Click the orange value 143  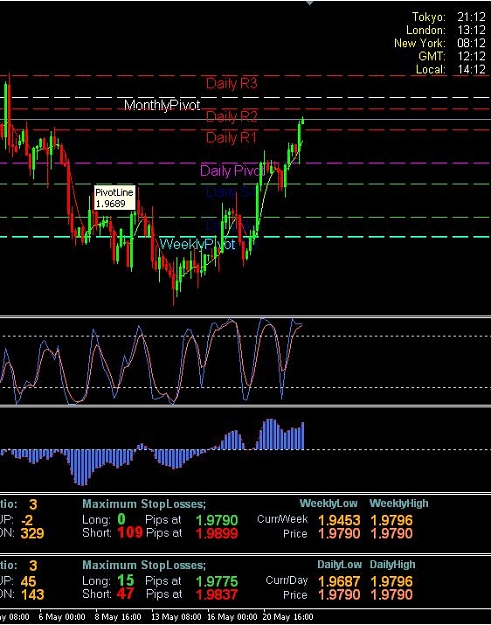[32, 595]
